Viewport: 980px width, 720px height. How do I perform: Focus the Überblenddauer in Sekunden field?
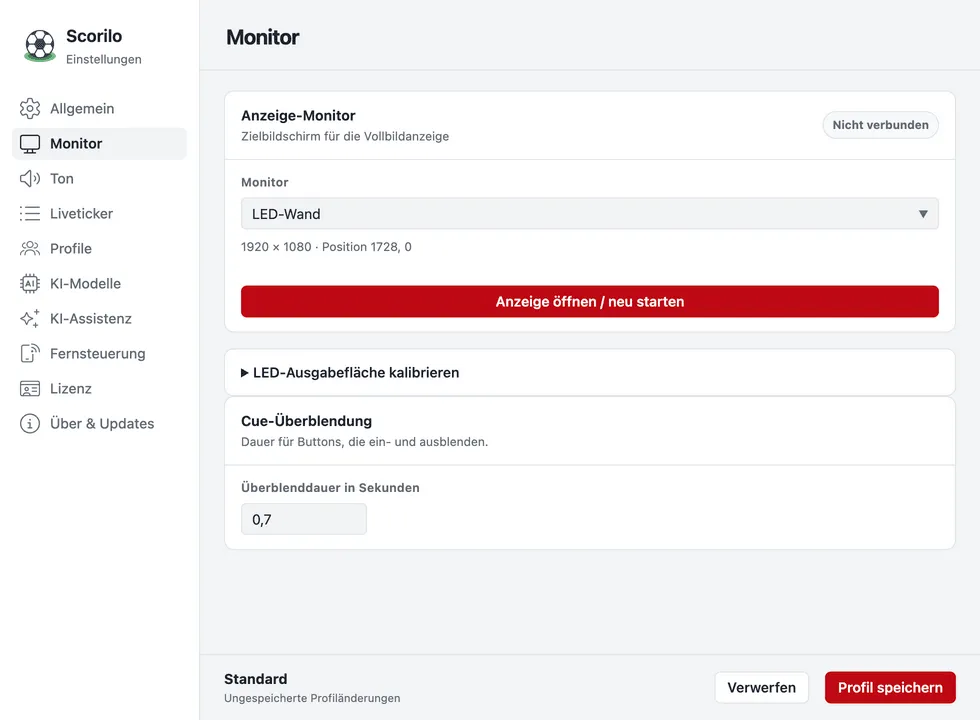(x=304, y=519)
